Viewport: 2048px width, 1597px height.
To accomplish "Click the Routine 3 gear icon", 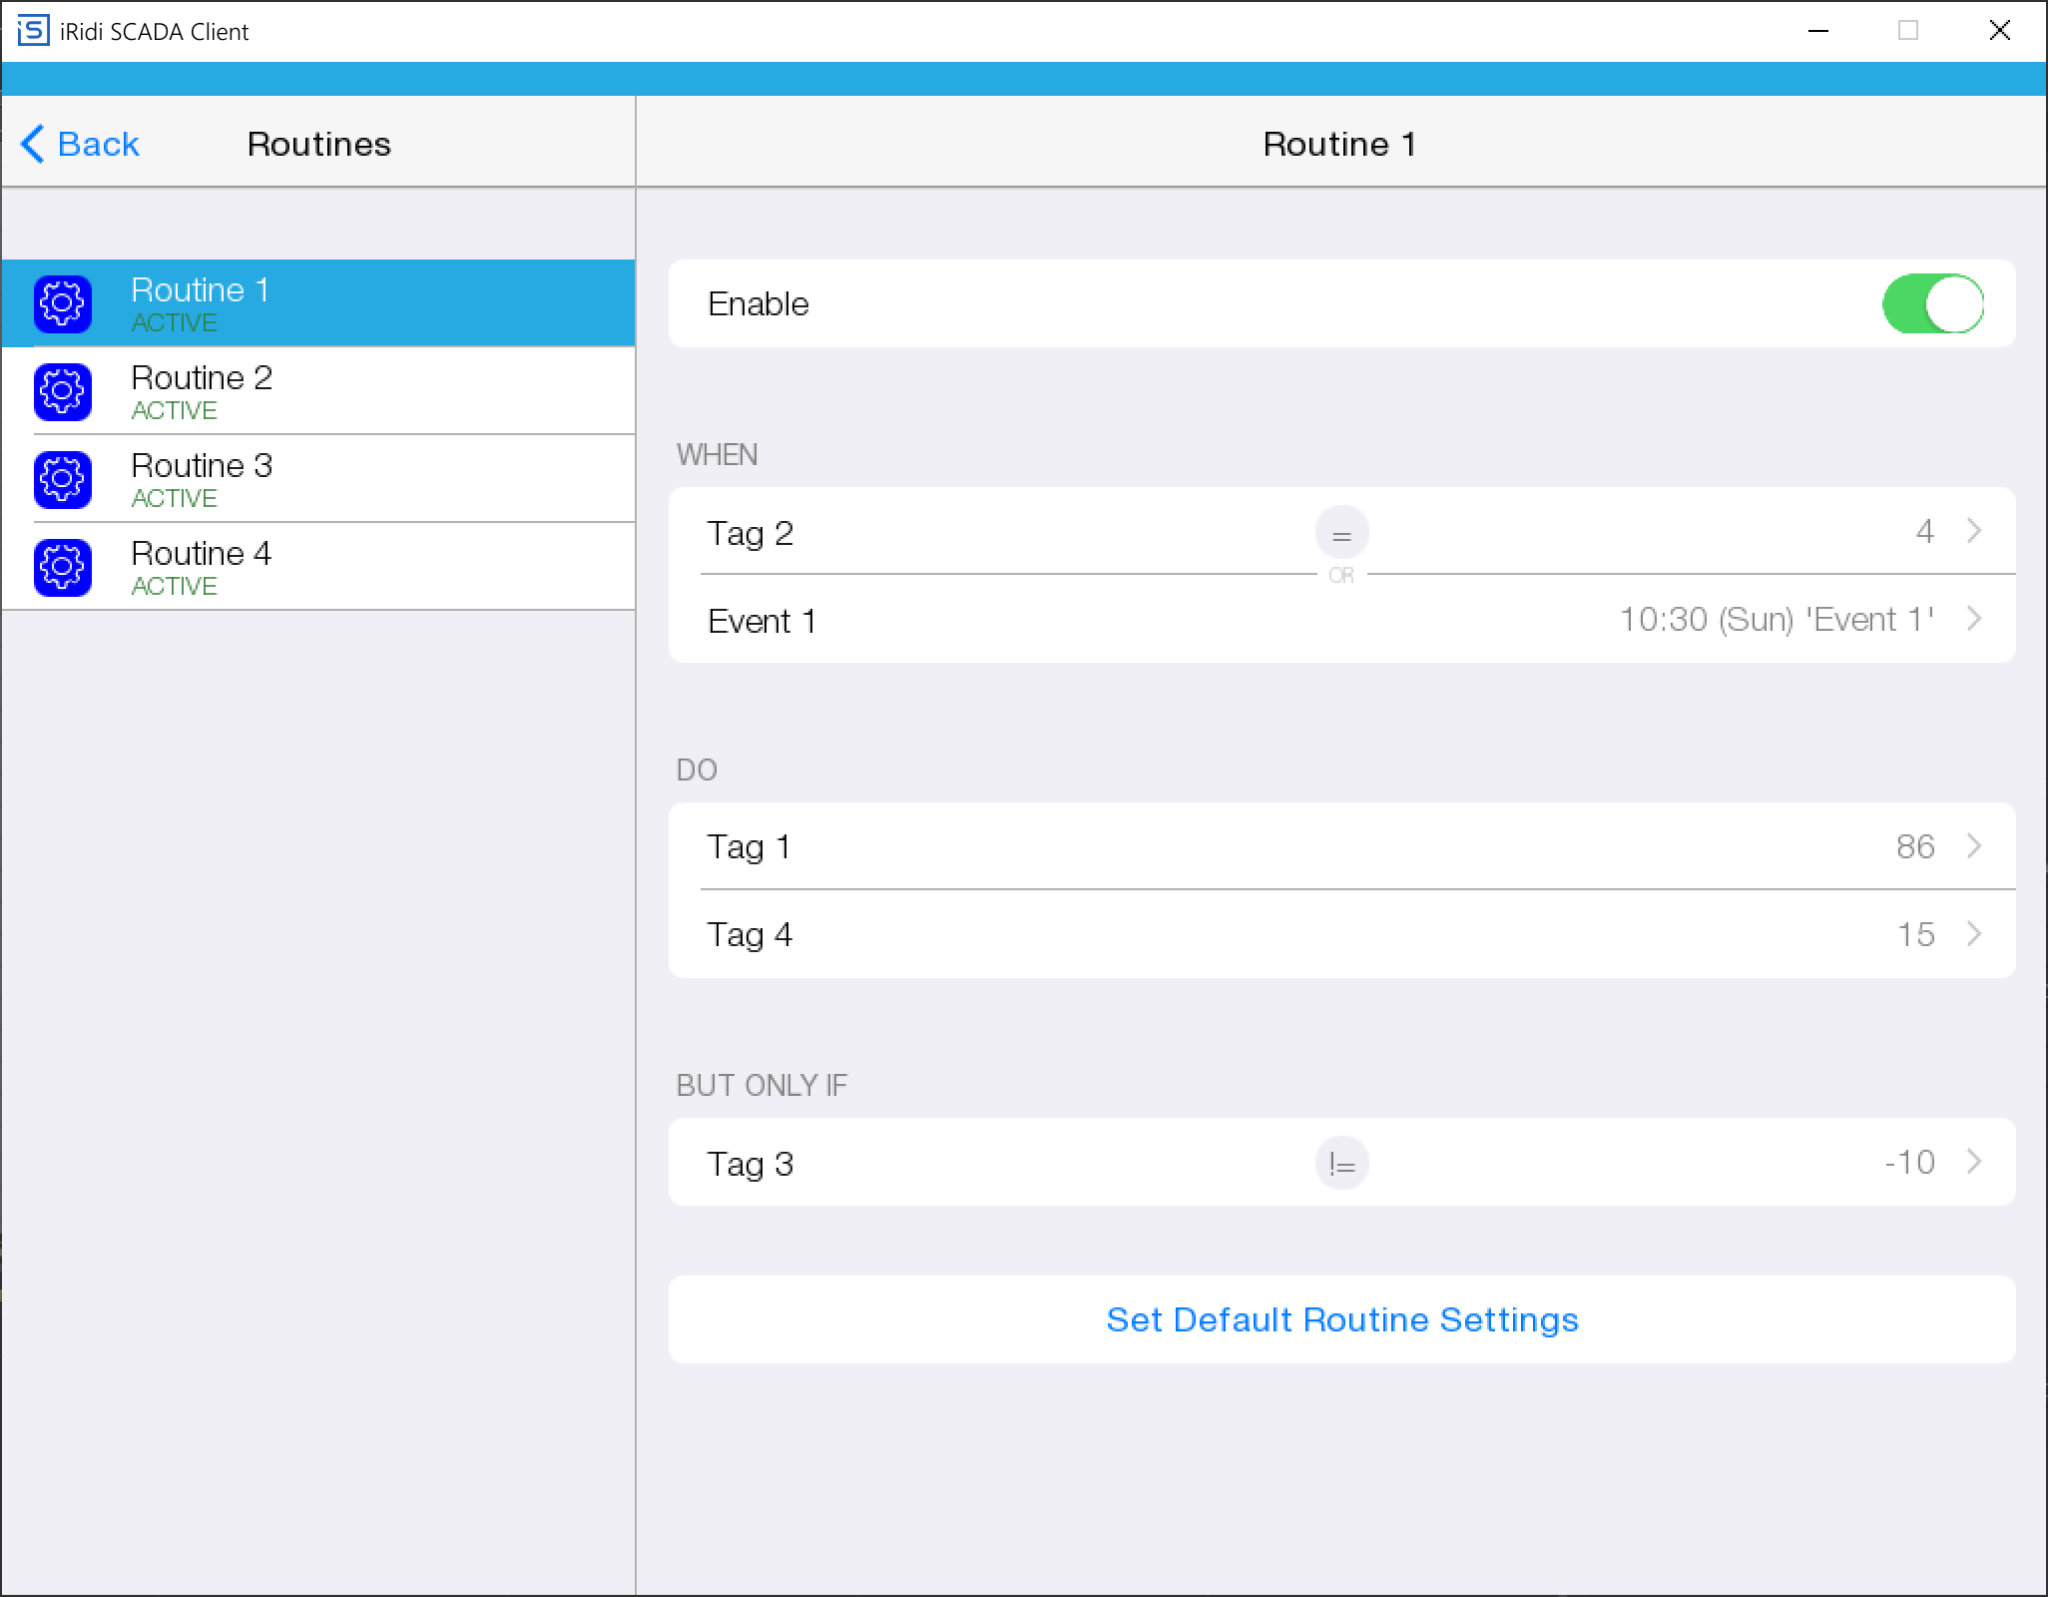I will click(x=62, y=480).
